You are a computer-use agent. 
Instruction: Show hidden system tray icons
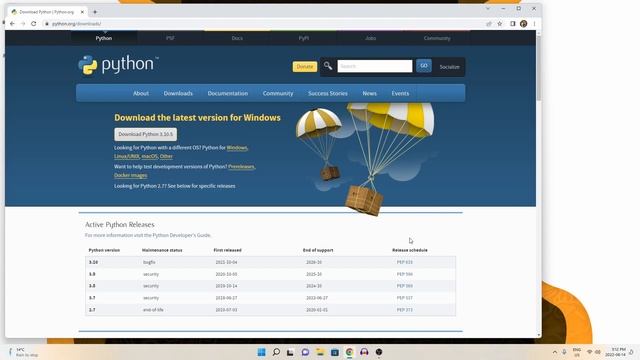[555, 352]
